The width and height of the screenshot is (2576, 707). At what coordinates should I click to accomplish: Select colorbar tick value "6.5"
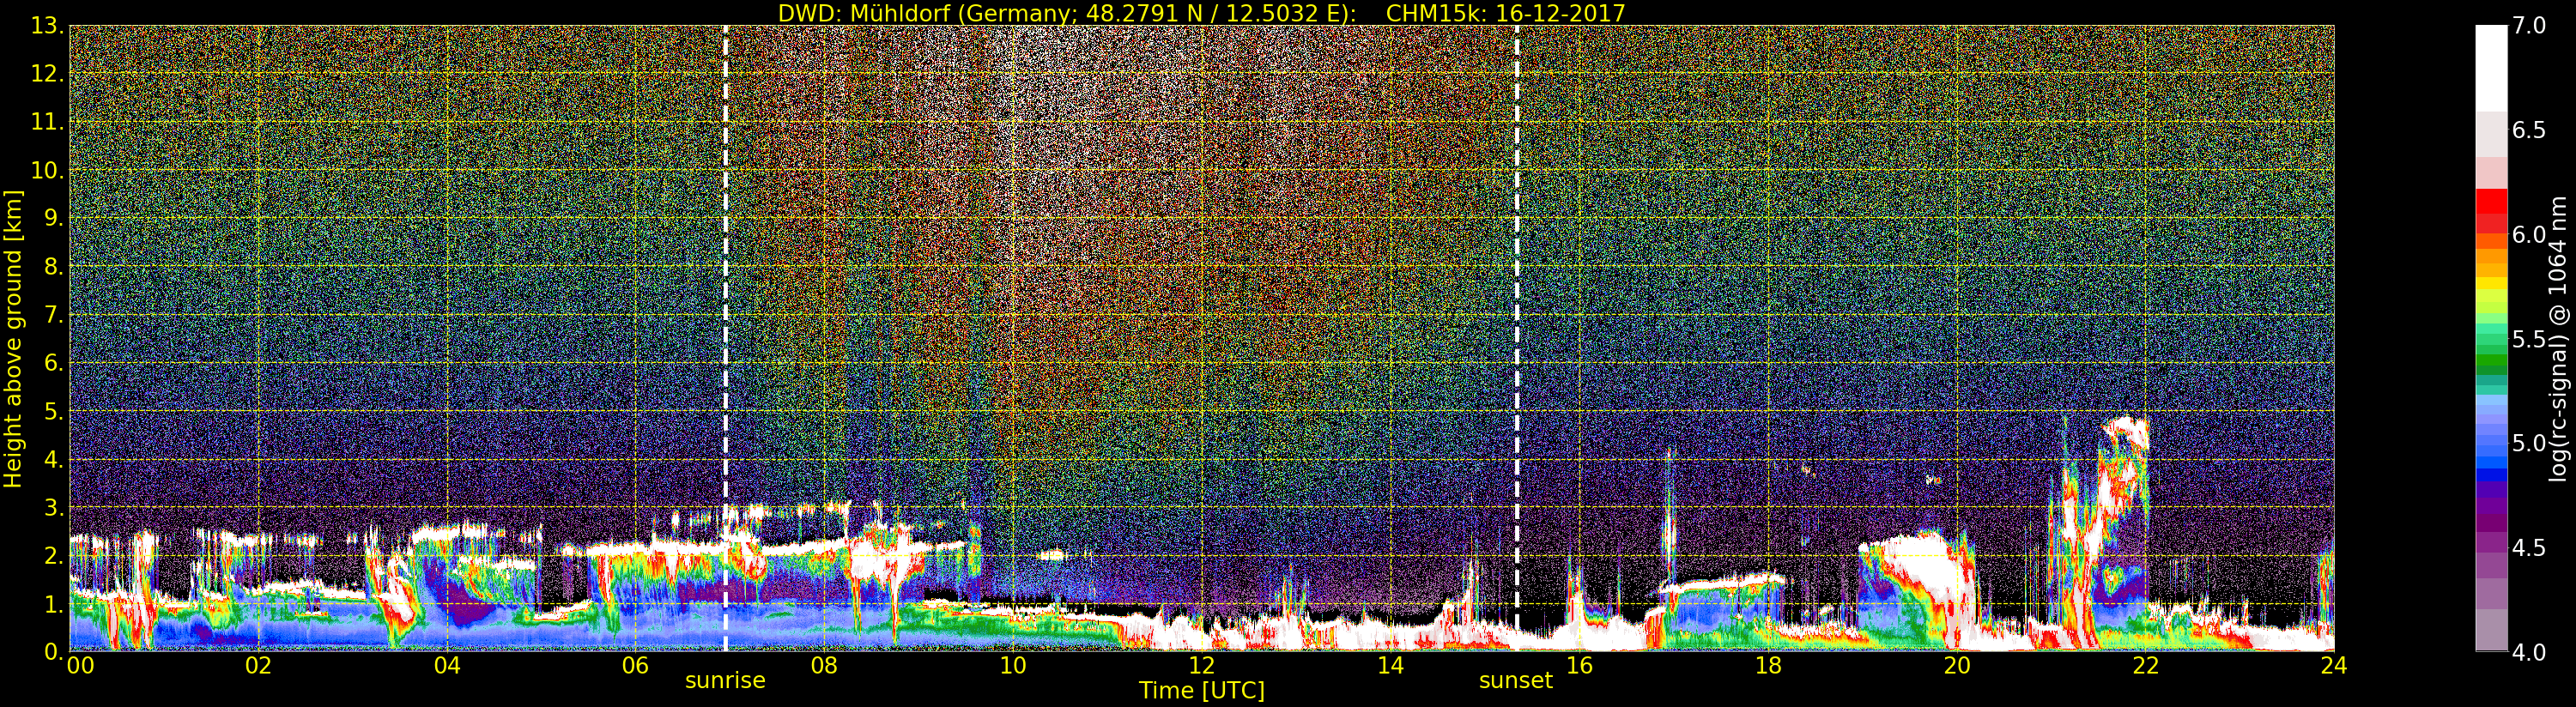point(2529,130)
